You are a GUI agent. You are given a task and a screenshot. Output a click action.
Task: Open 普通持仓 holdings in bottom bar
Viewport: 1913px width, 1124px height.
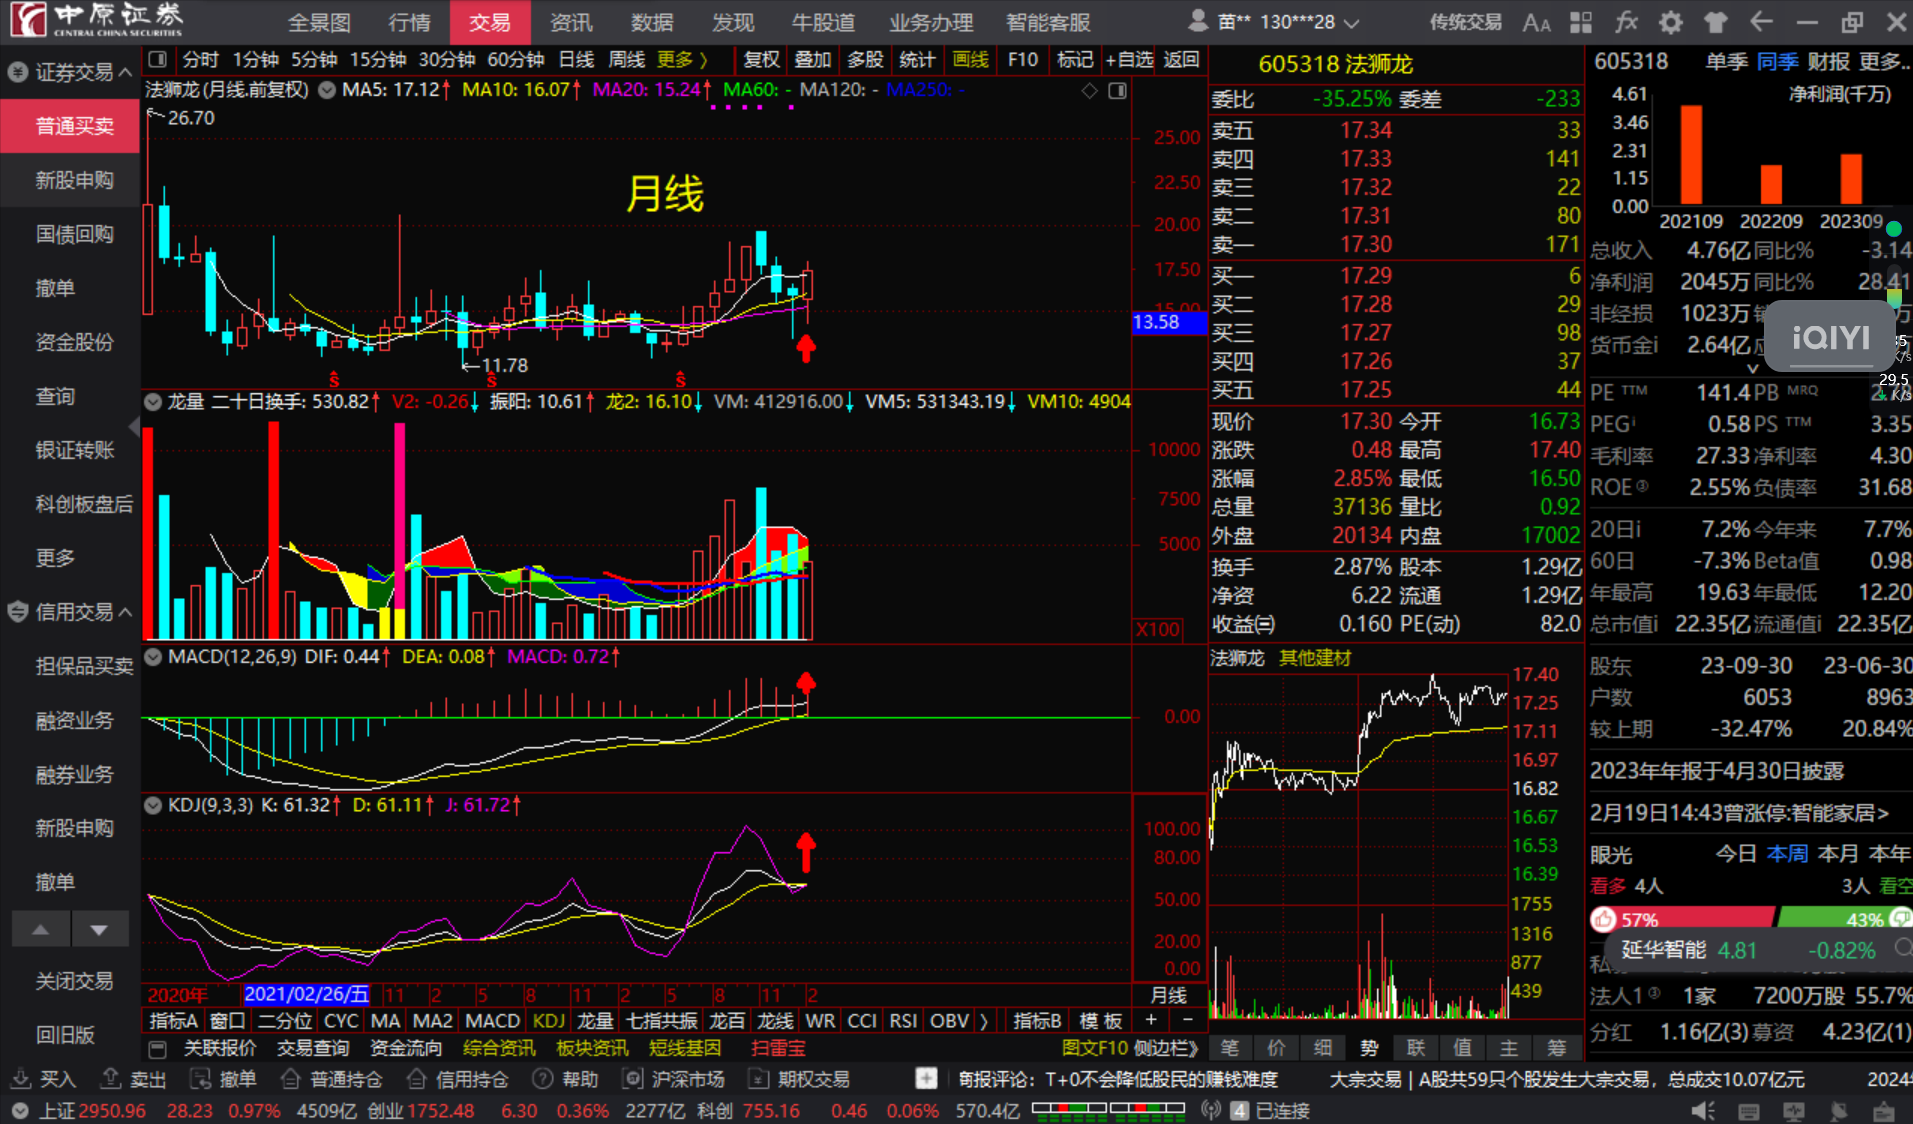point(332,1079)
